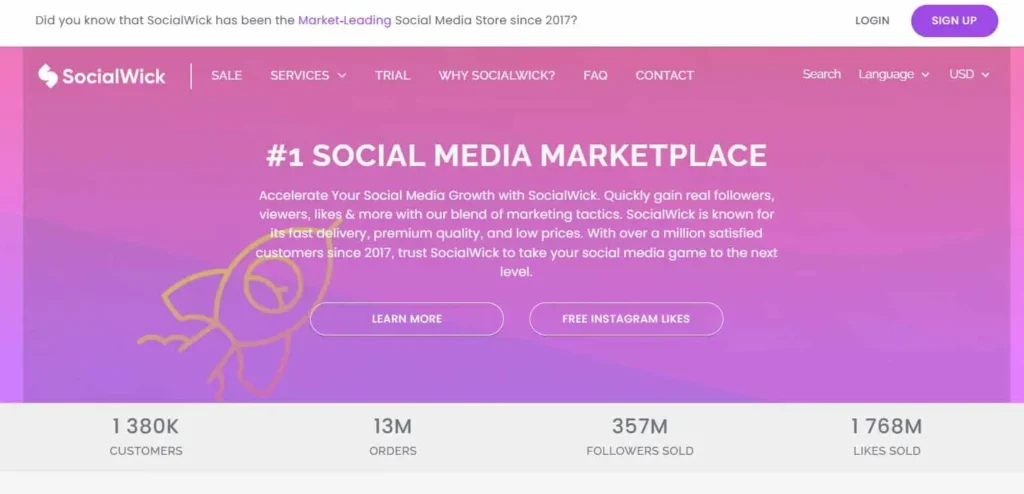Image resolution: width=1024 pixels, height=494 pixels.
Task: Go to the TRIAL page
Action: (x=392, y=75)
